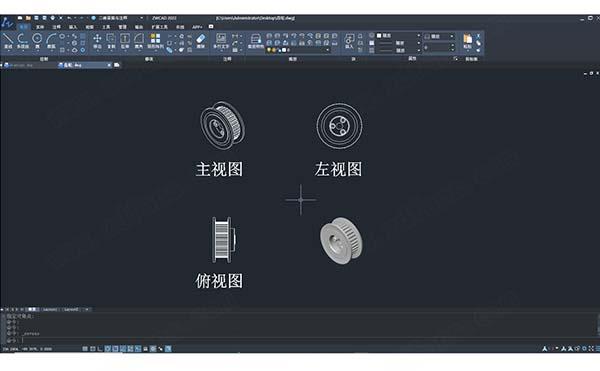This screenshot has width=600, height=371.
Task: Select the 左视图 label text
Action: click(338, 169)
